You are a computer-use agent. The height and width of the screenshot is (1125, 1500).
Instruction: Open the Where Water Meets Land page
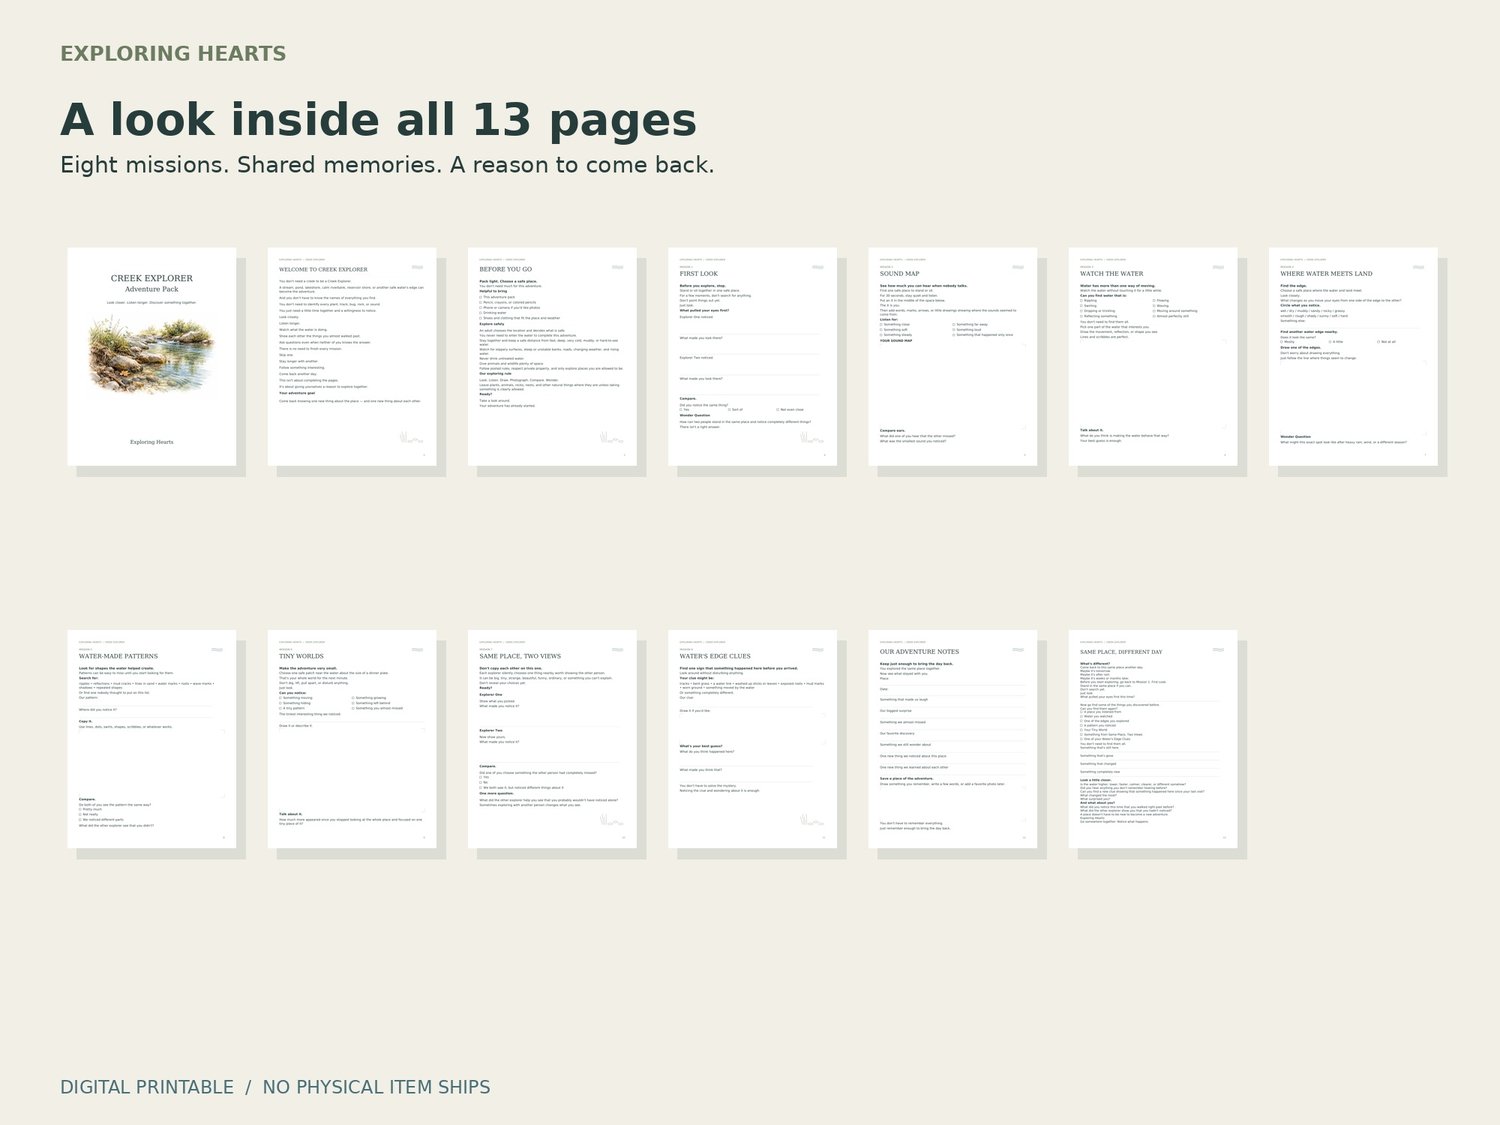pos(1353,357)
